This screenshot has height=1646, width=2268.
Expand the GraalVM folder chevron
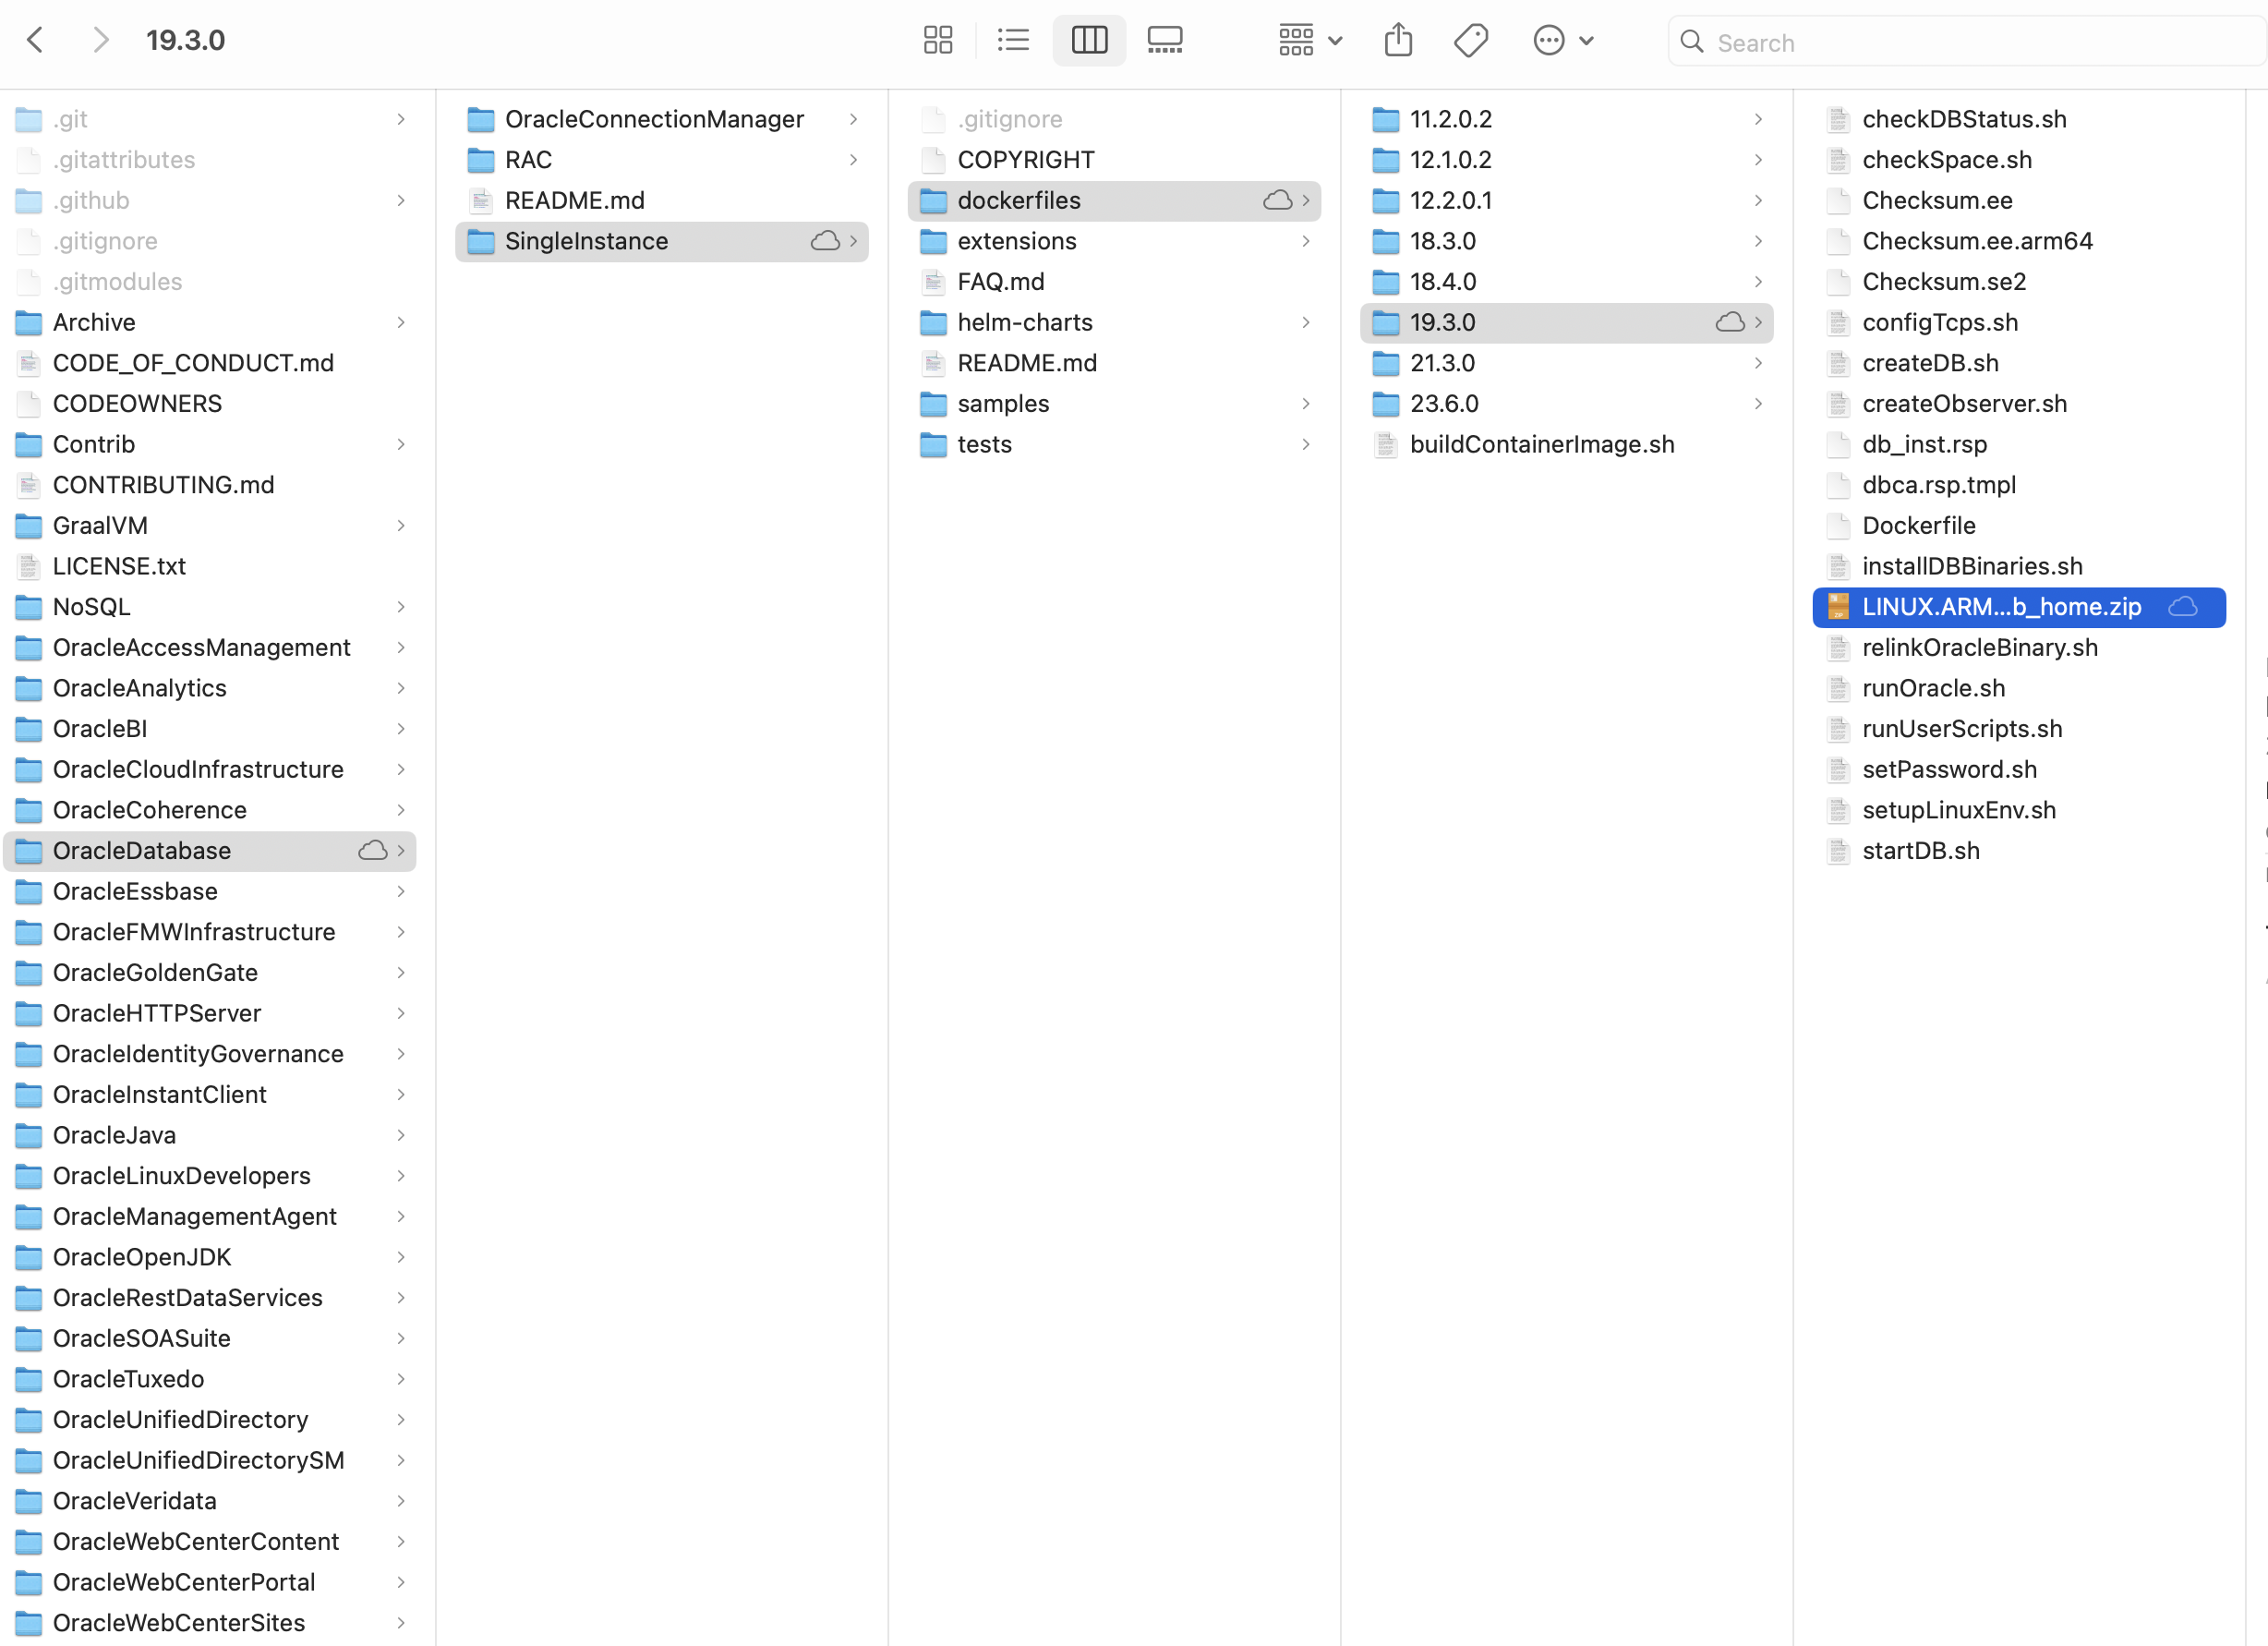tap(401, 525)
